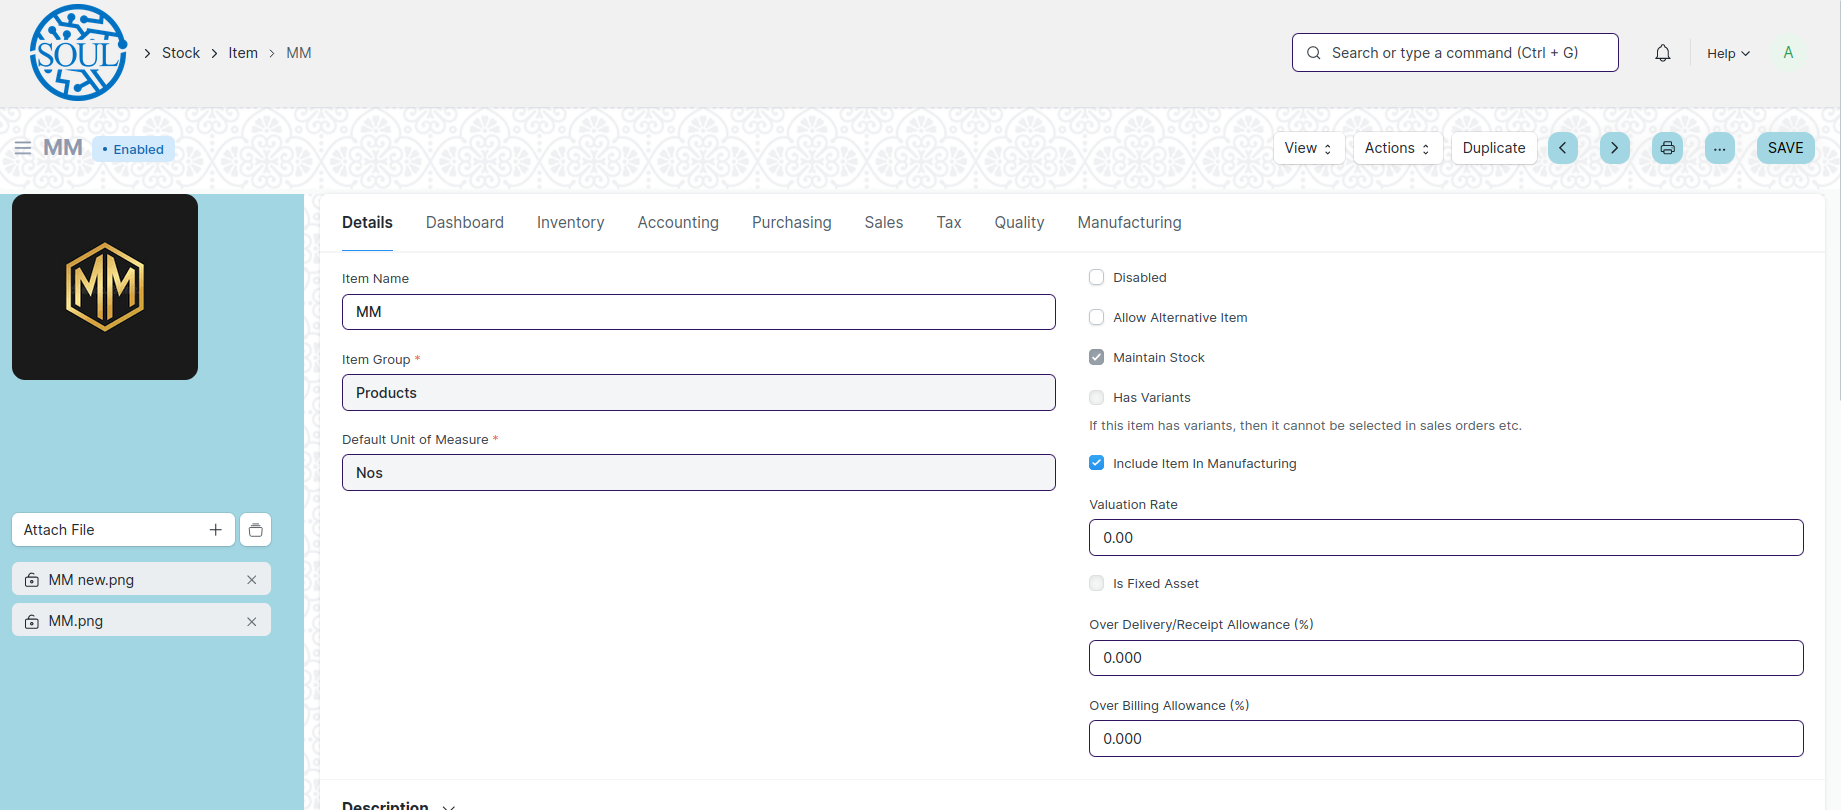Image resolution: width=1841 pixels, height=810 pixels.
Task: Click search magnifier icon
Action: point(1314,53)
